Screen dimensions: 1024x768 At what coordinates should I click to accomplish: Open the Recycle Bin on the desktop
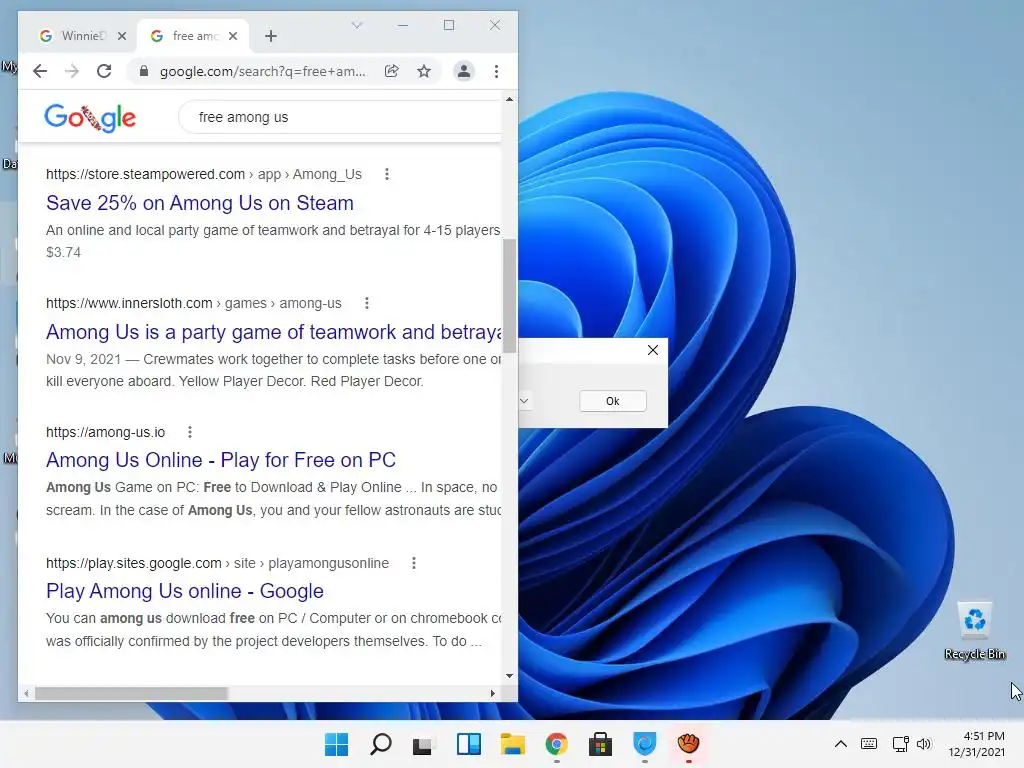(974, 631)
